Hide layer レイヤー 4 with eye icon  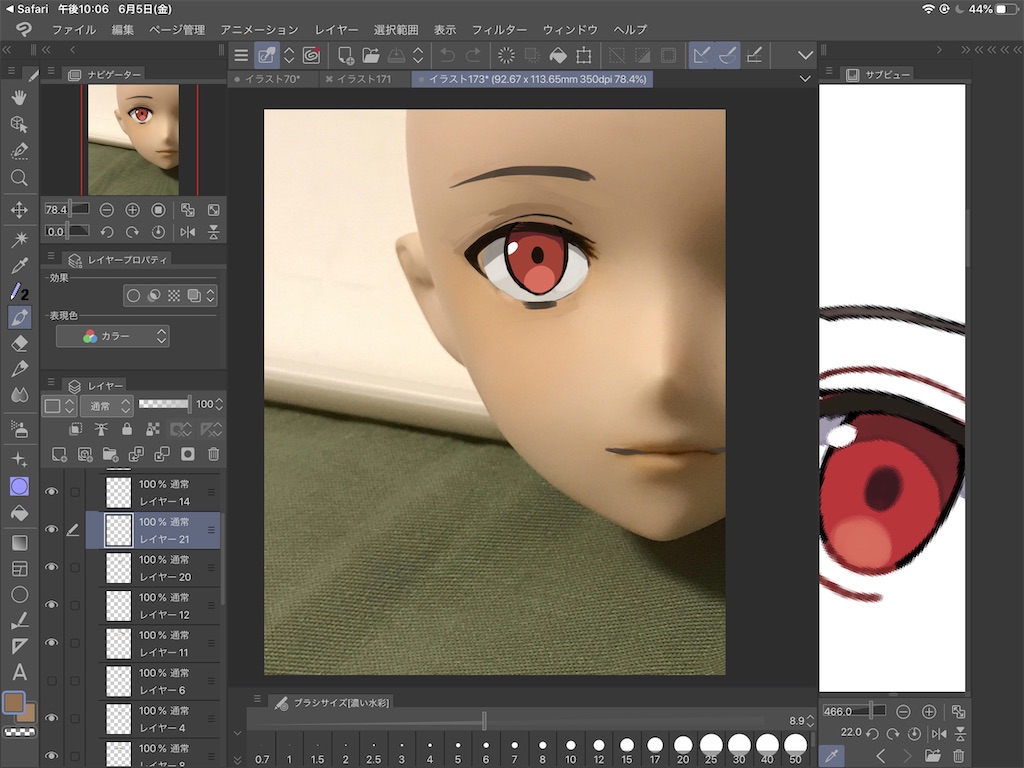[51, 718]
